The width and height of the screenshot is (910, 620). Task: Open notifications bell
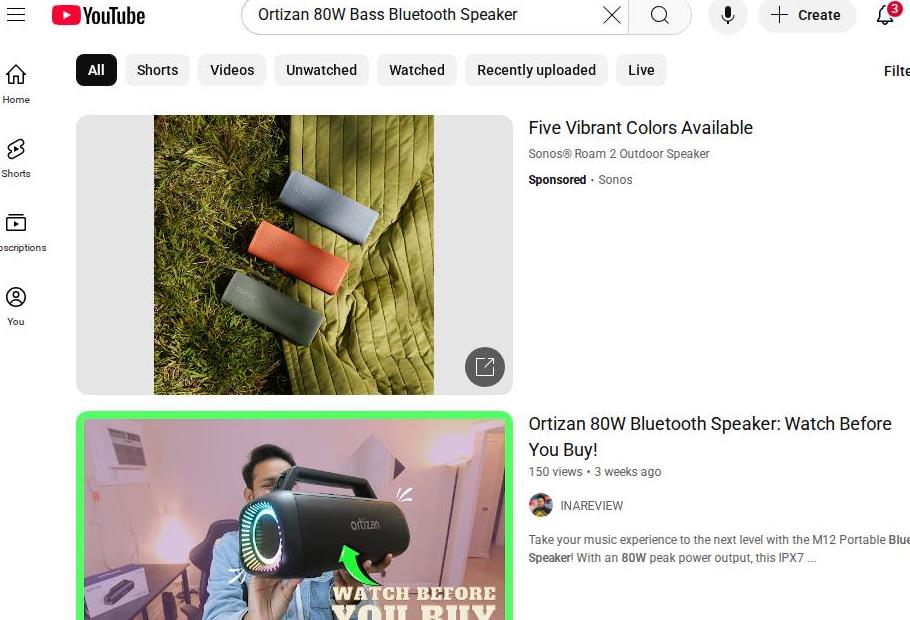[x=886, y=15]
